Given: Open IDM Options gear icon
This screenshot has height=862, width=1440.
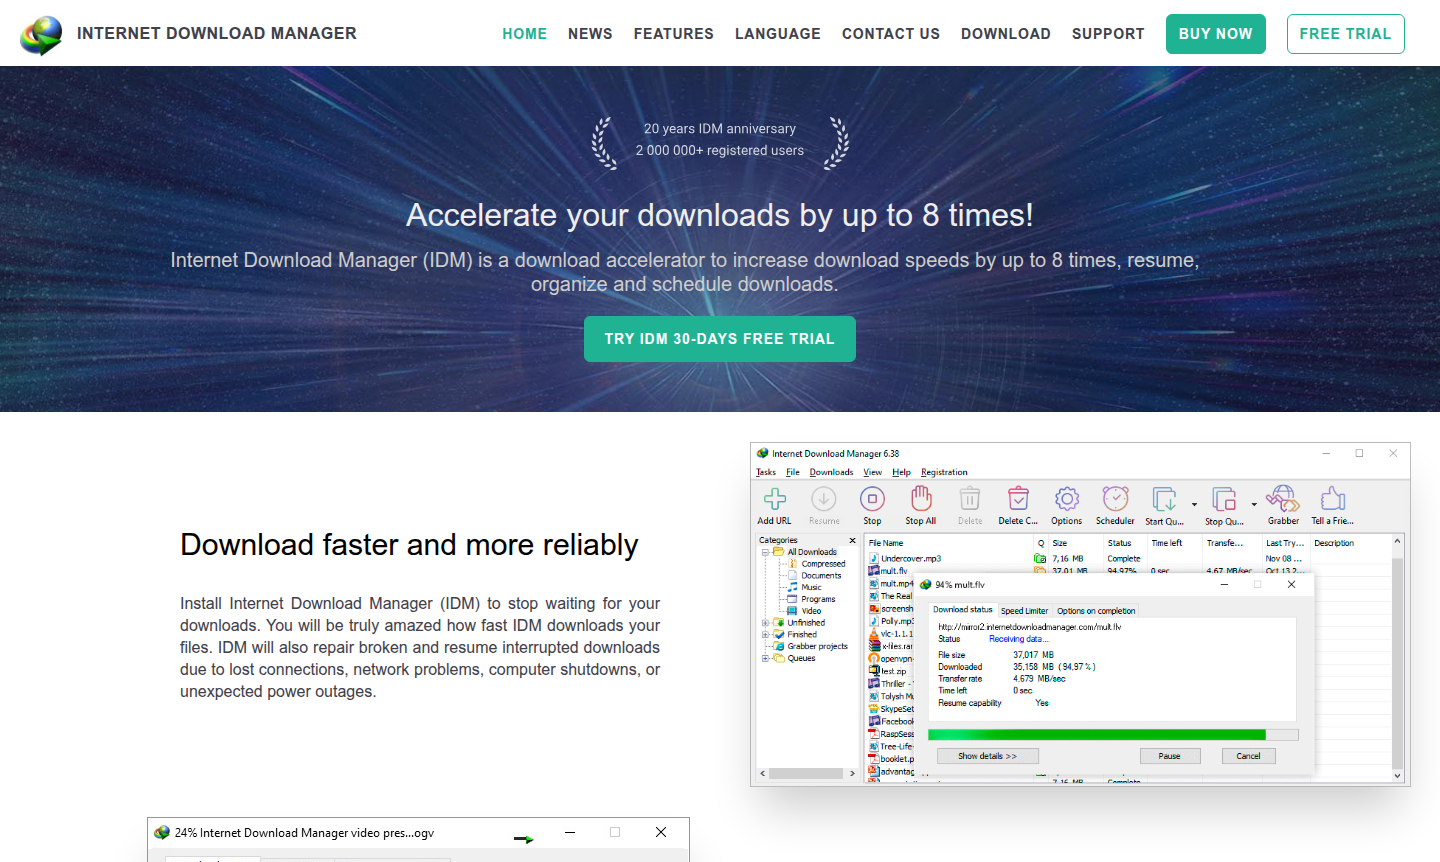Looking at the screenshot, I should [x=1066, y=499].
